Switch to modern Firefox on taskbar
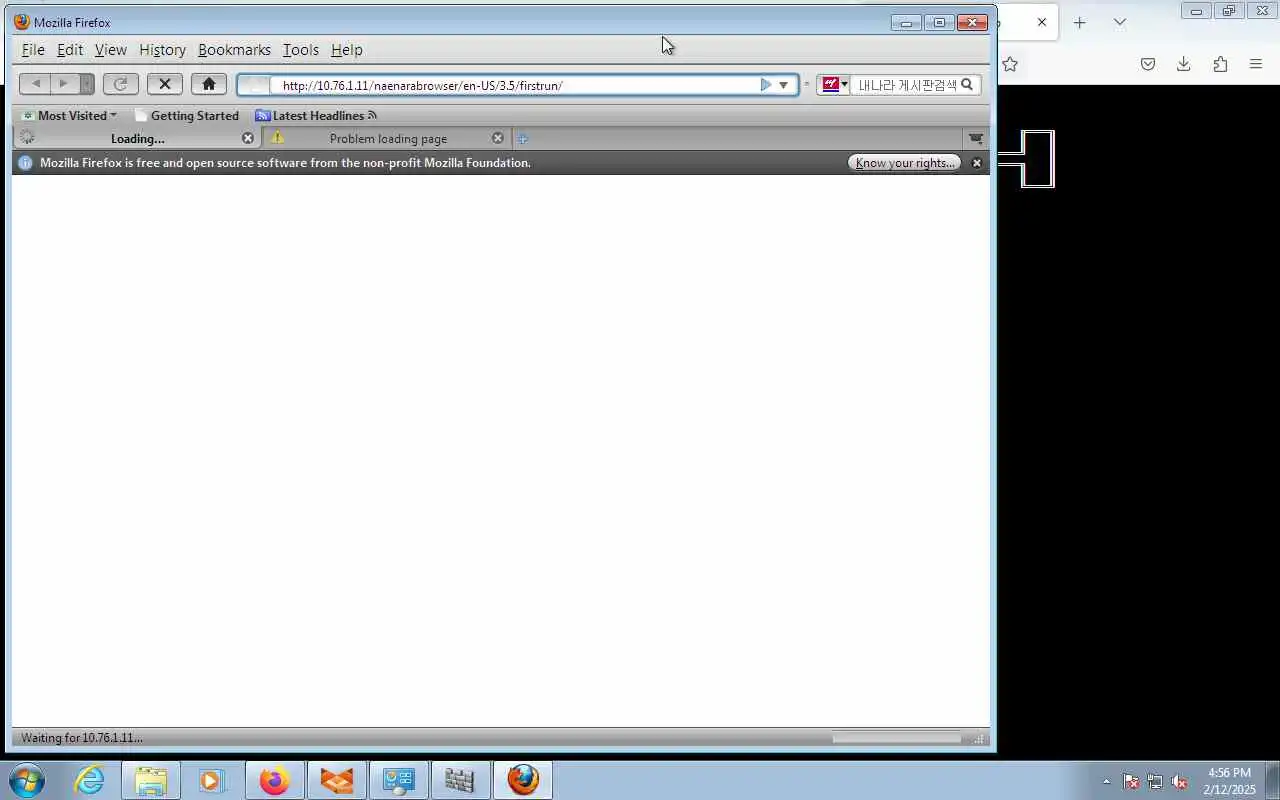 (274, 780)
